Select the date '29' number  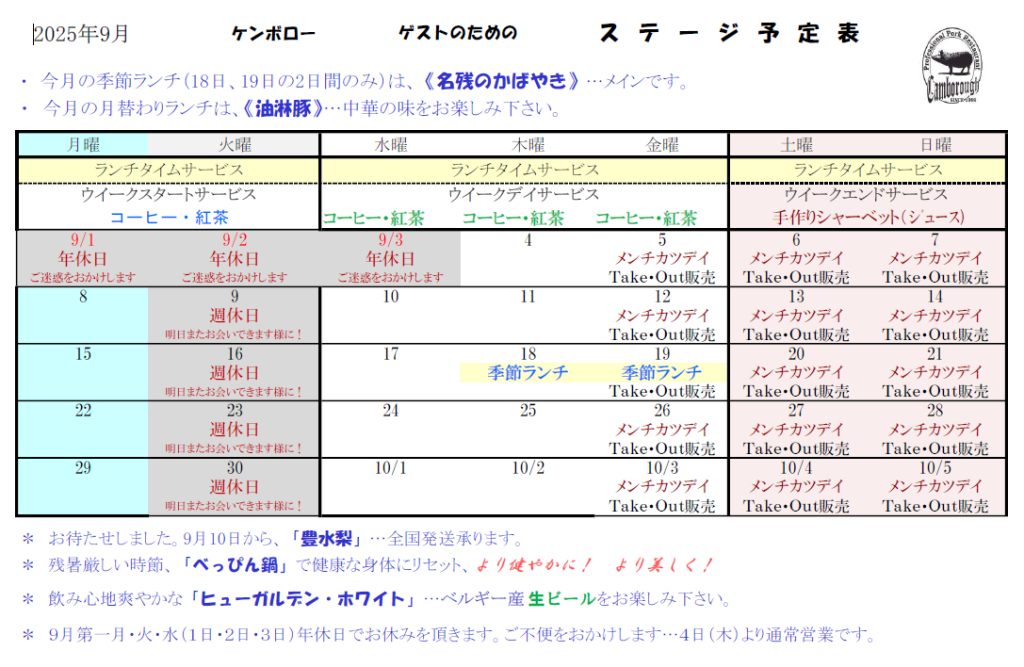coord(83,468)
